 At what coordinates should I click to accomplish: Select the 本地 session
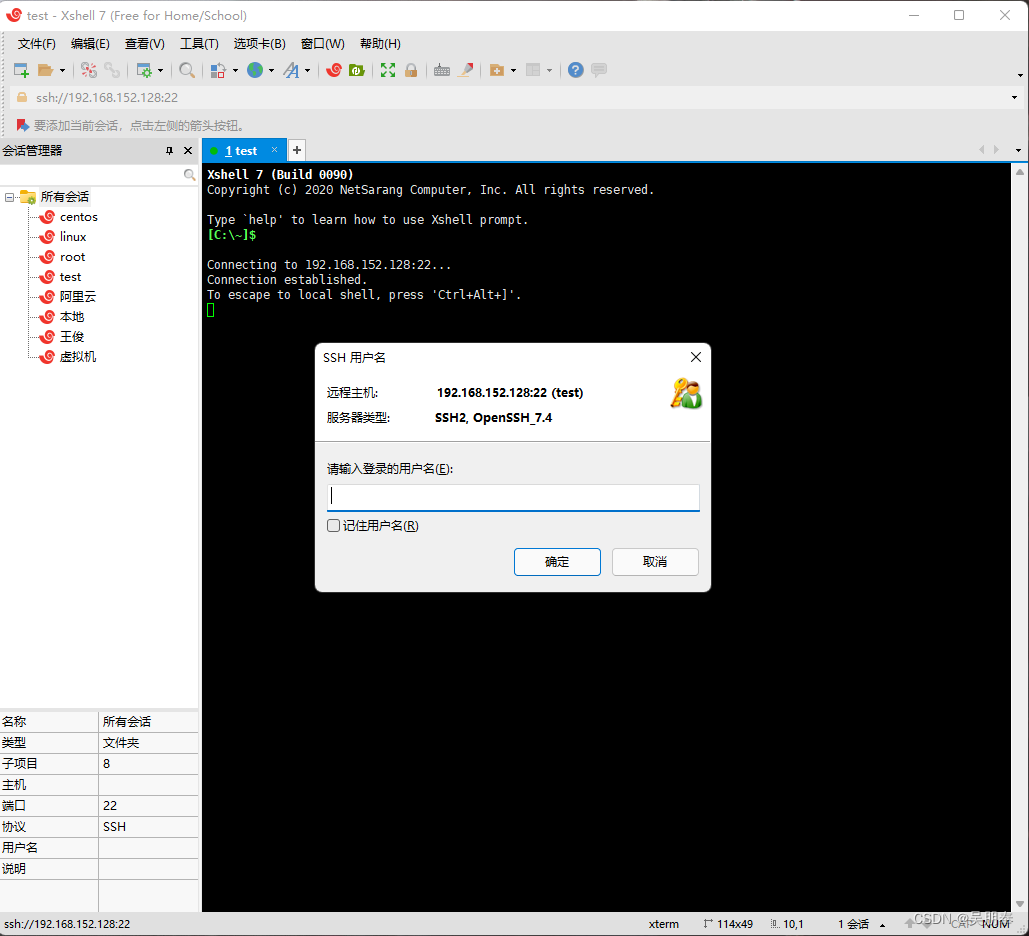[x=62, y=317]
